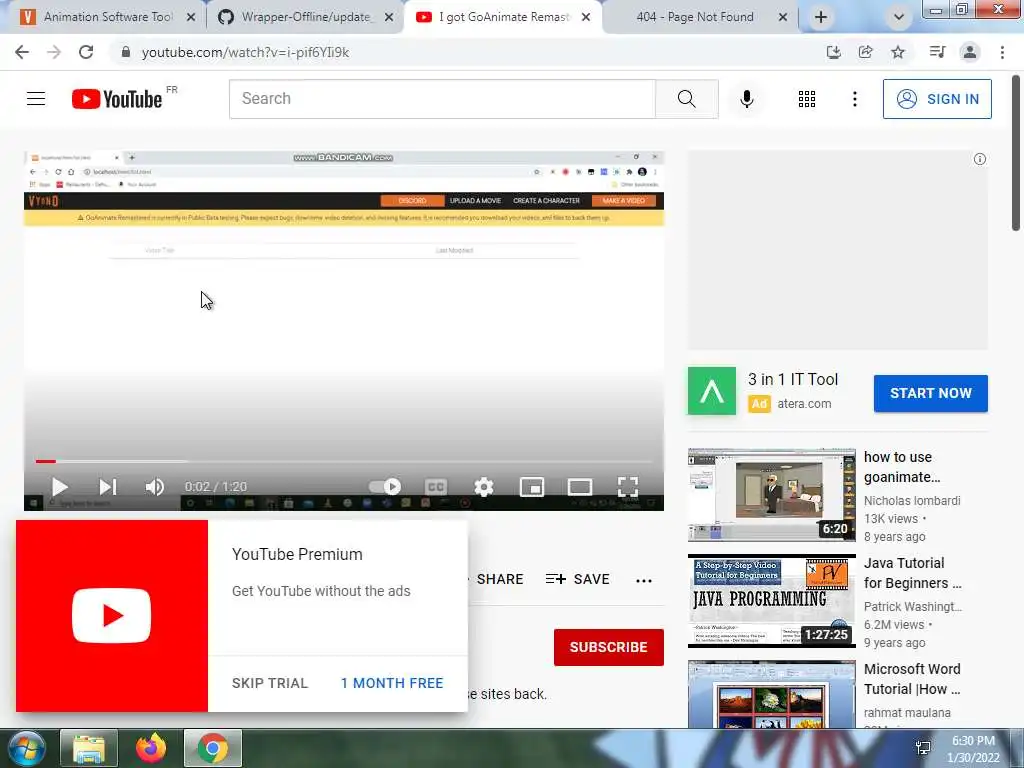Click START NOW on the ad
Image resolution: width=1024 pixels, height=768 pixels.
(x=931, y=393)
